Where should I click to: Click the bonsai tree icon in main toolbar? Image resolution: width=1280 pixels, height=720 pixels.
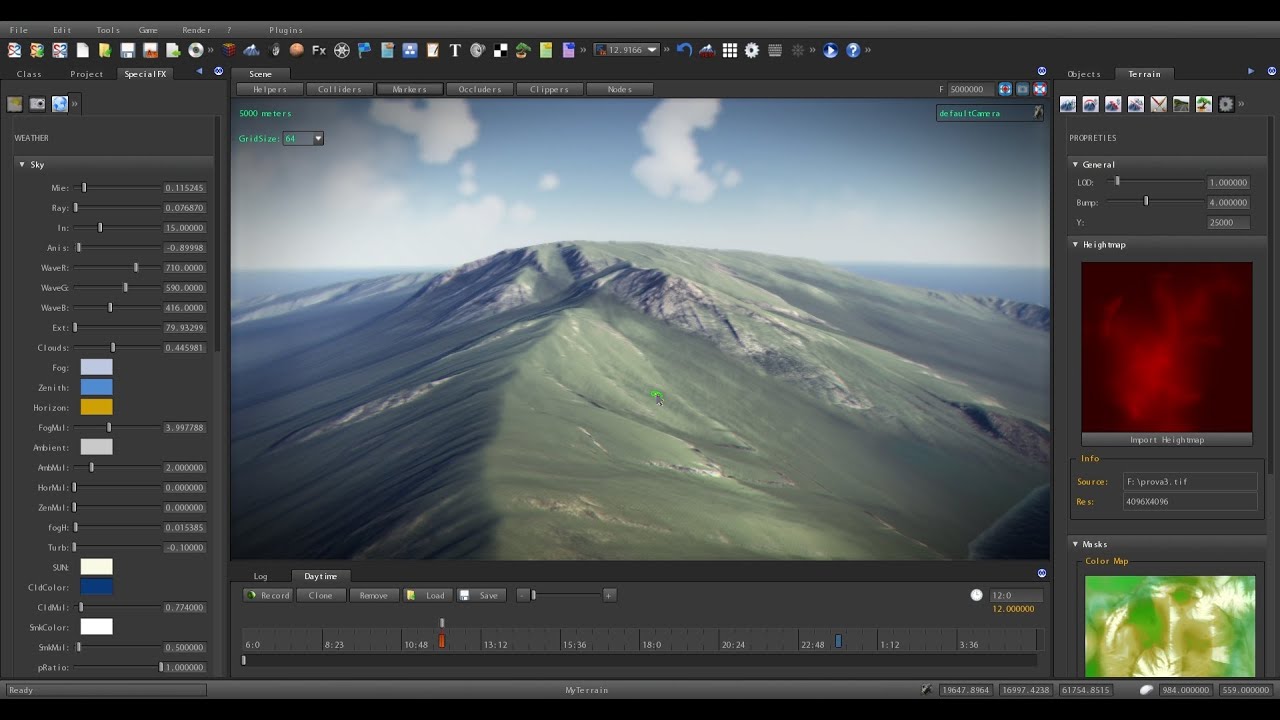click(522, 50)
